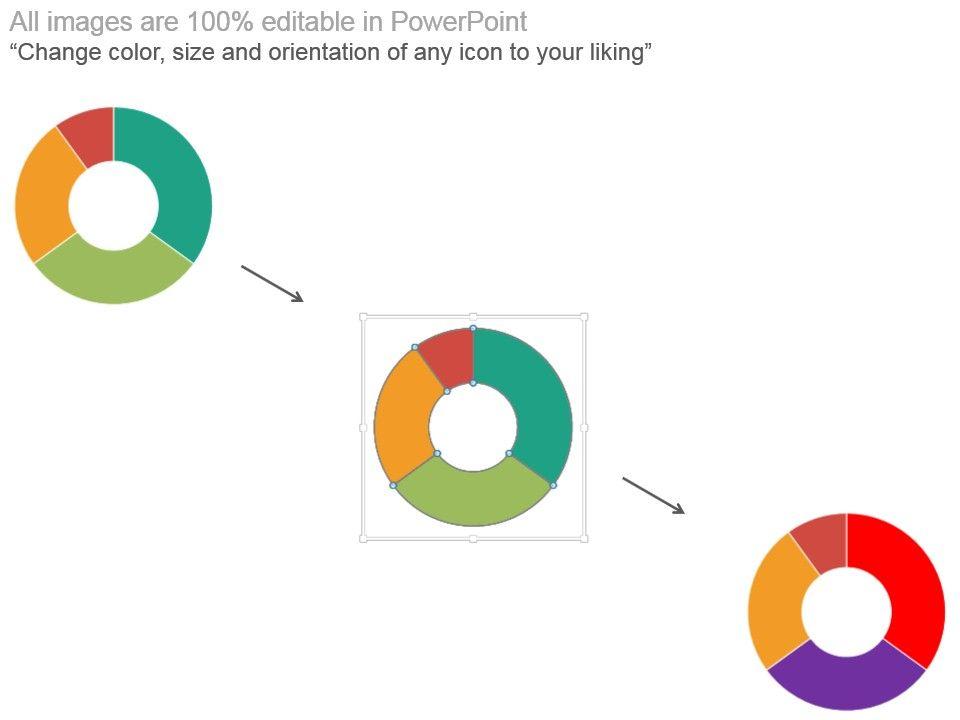Select small red segment of top-left donut

point(90,135)
